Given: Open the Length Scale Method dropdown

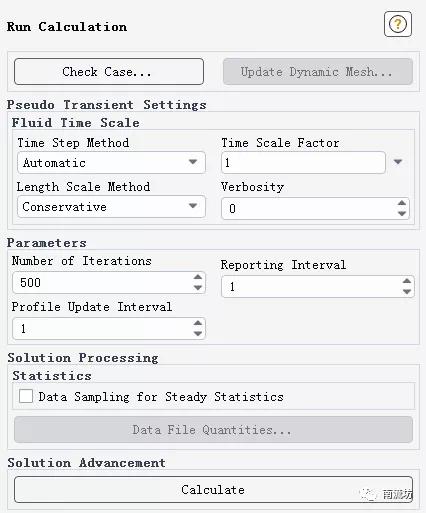Looking at the screenshot, I should point(111,207).
